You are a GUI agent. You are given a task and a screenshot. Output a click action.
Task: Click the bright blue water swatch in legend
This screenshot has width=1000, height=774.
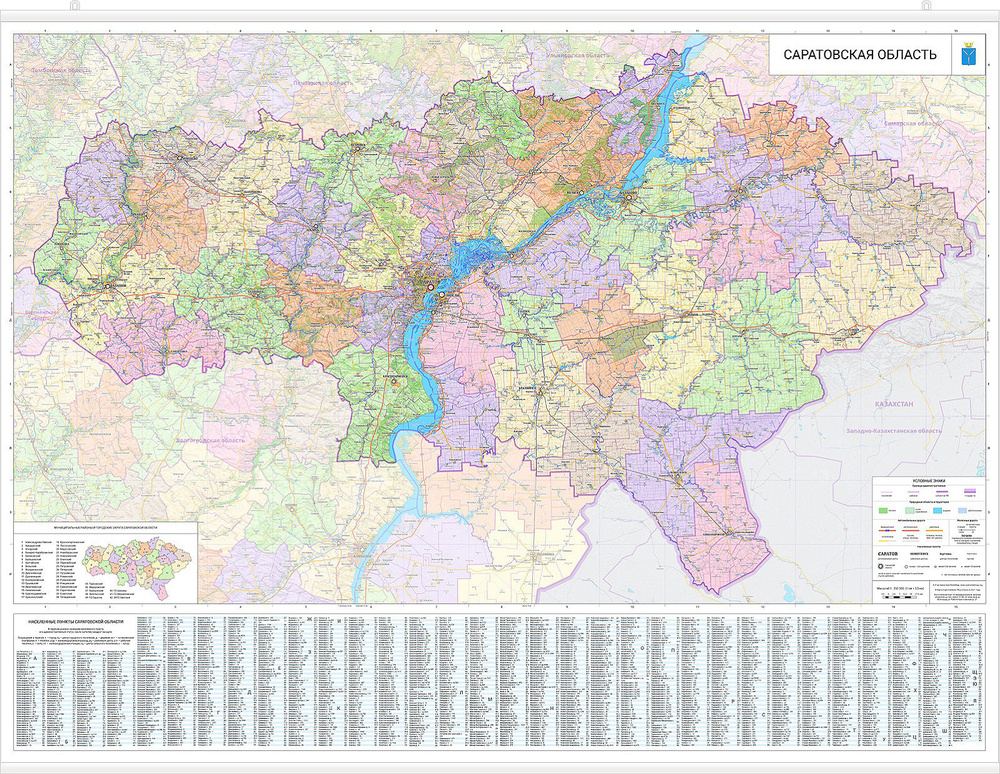[x=939, y=510]
